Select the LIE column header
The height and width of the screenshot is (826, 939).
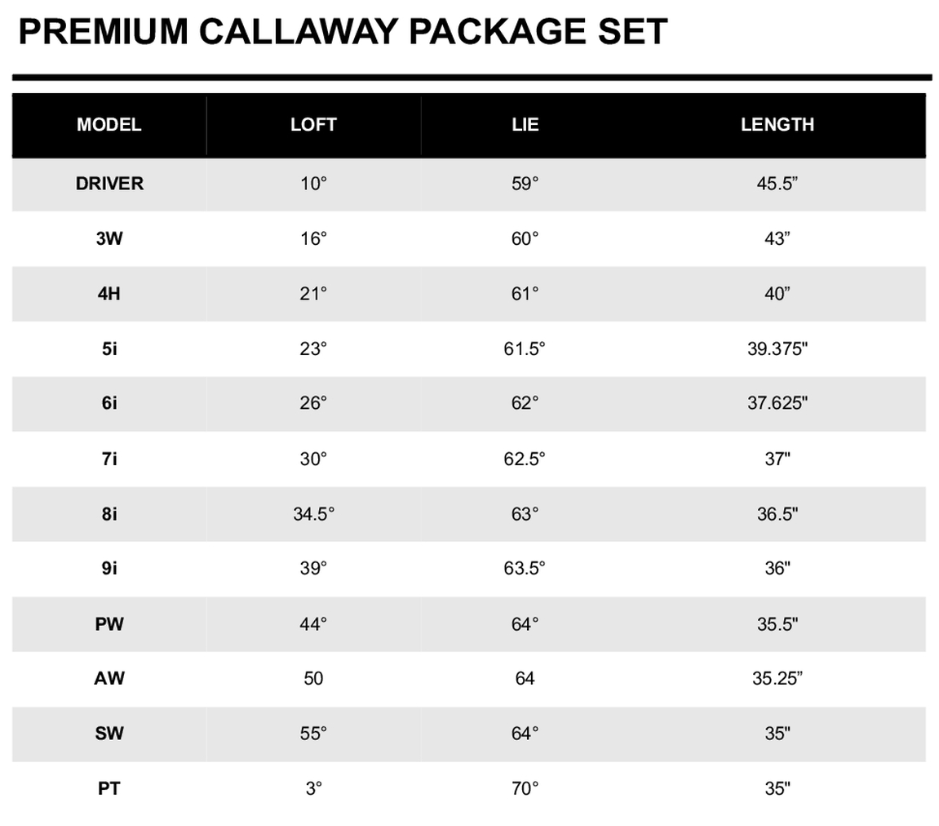[524, 125]
